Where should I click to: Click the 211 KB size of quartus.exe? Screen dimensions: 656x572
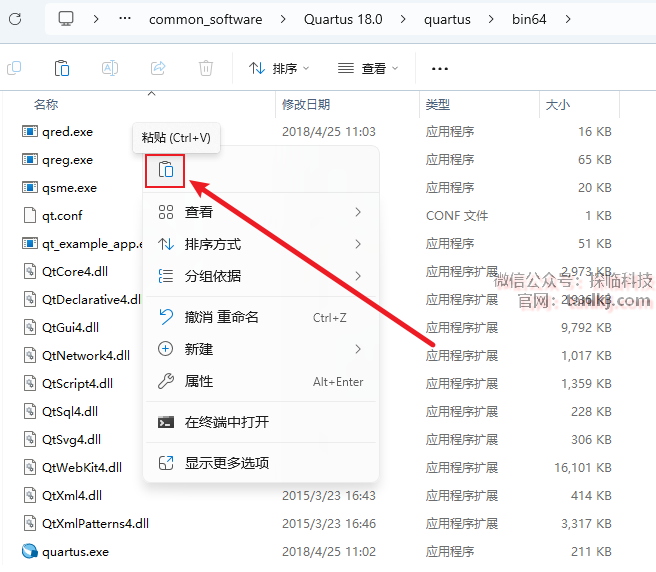[x=591, y=551]
